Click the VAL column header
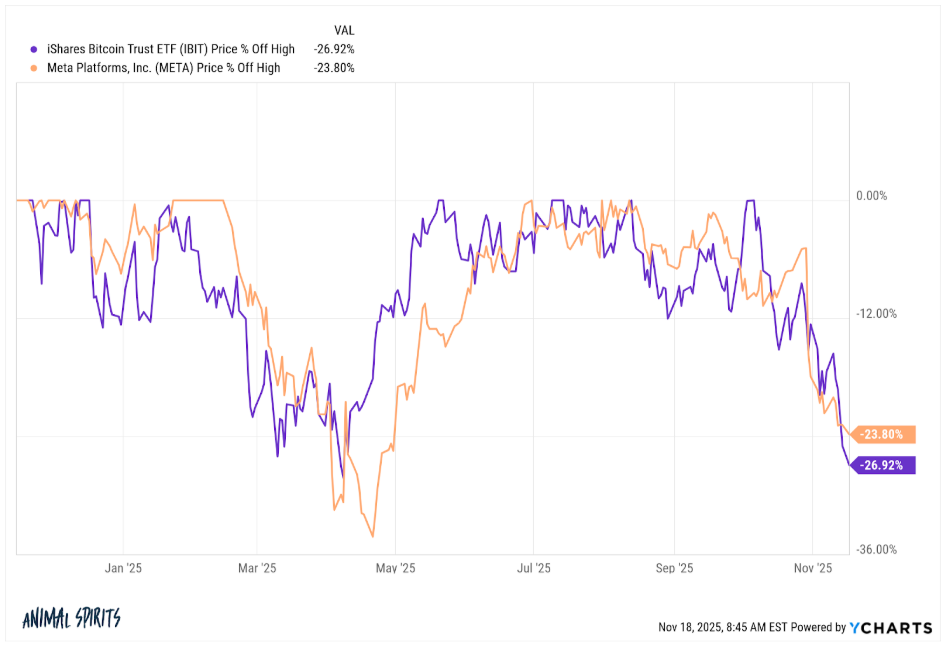 (x=344, y=29)
